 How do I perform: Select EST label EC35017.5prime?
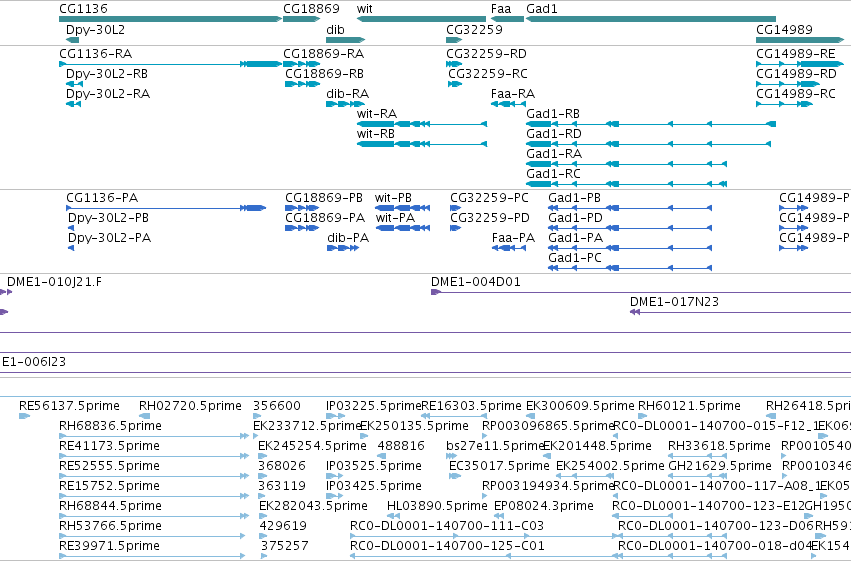[x=499, y=466]
